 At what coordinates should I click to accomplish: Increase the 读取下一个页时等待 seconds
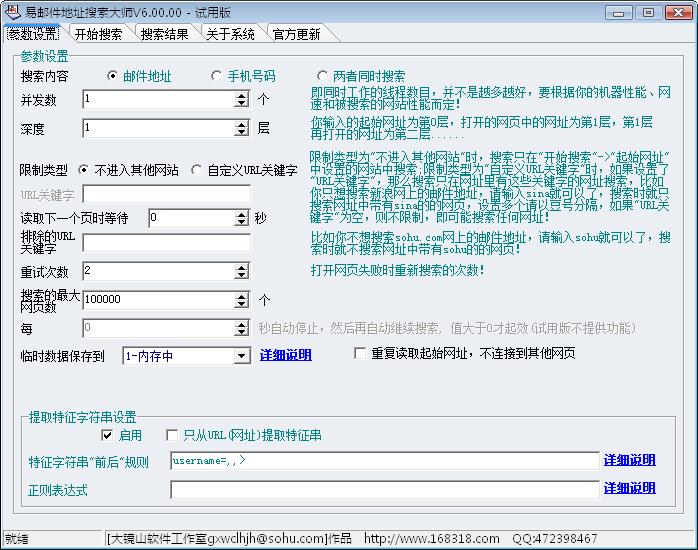pos(242,214)
